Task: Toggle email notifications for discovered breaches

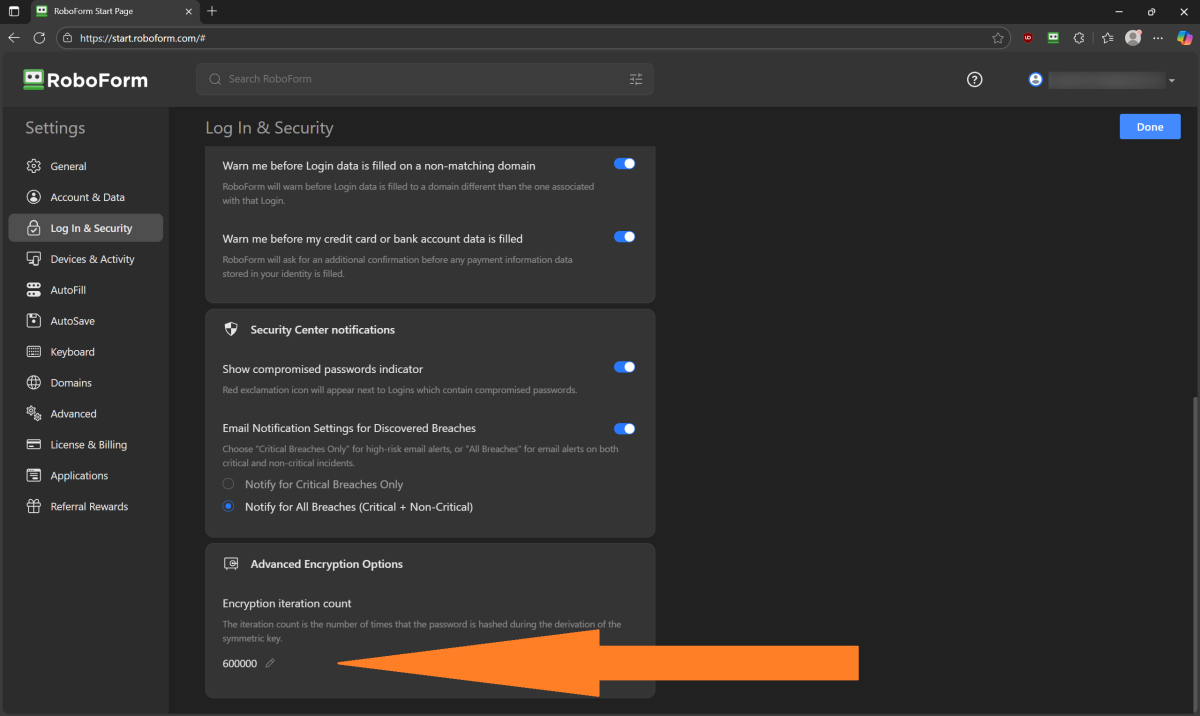Action: click(624, 429)
